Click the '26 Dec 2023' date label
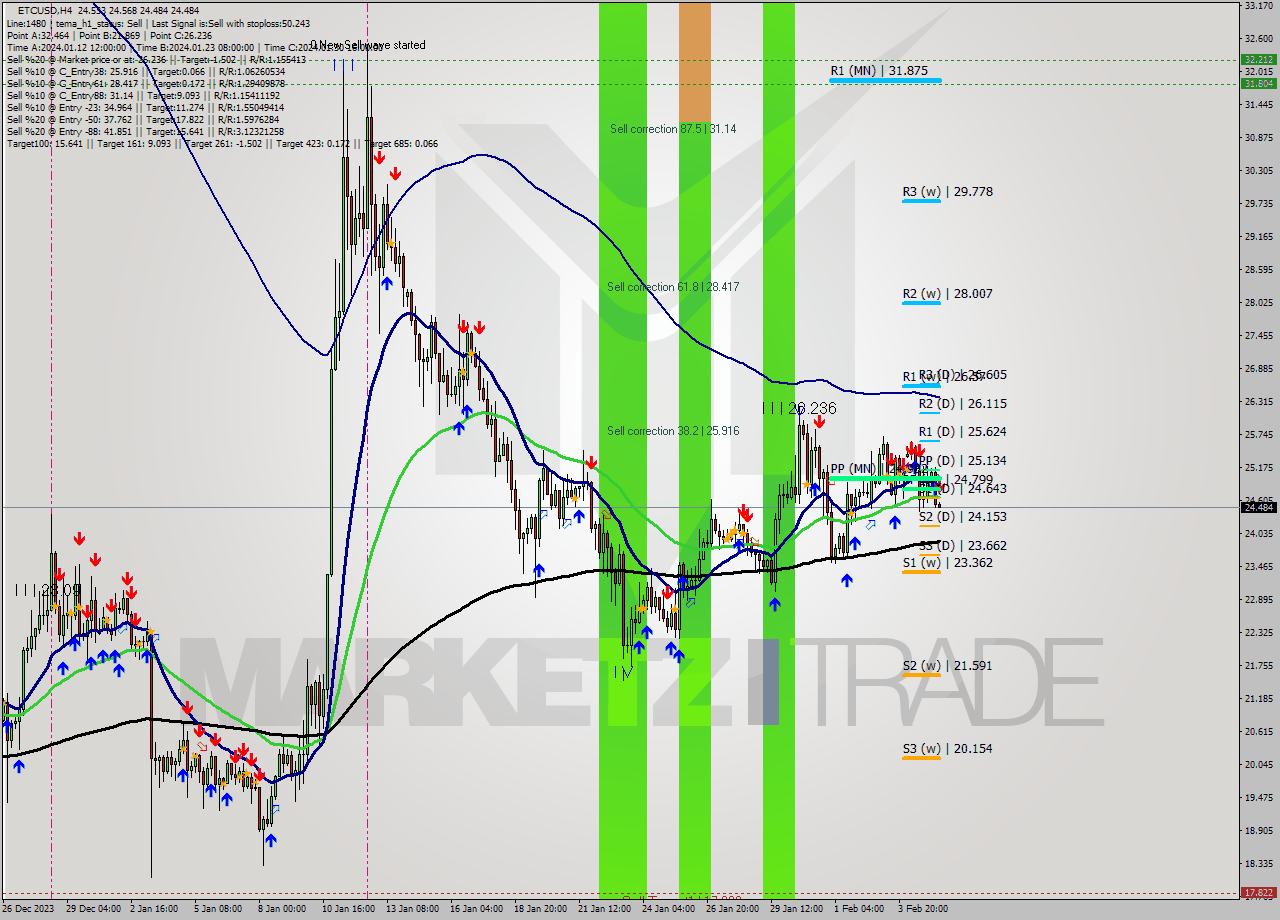This screenshot has width=1280, height=920. [x=29, y=909]
